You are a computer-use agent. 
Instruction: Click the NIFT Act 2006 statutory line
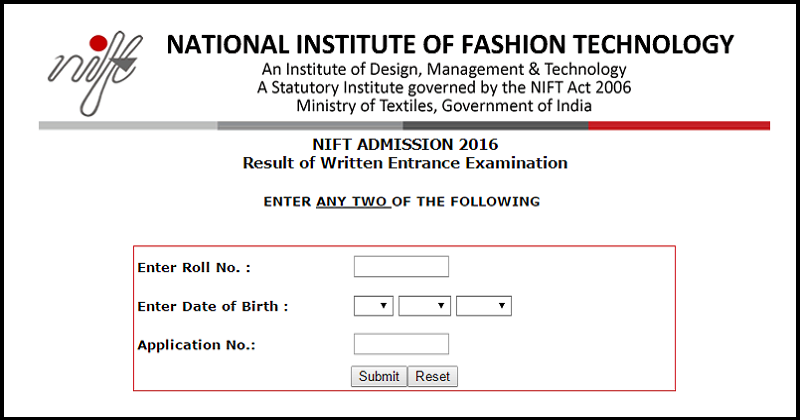[x=444, y=87]
